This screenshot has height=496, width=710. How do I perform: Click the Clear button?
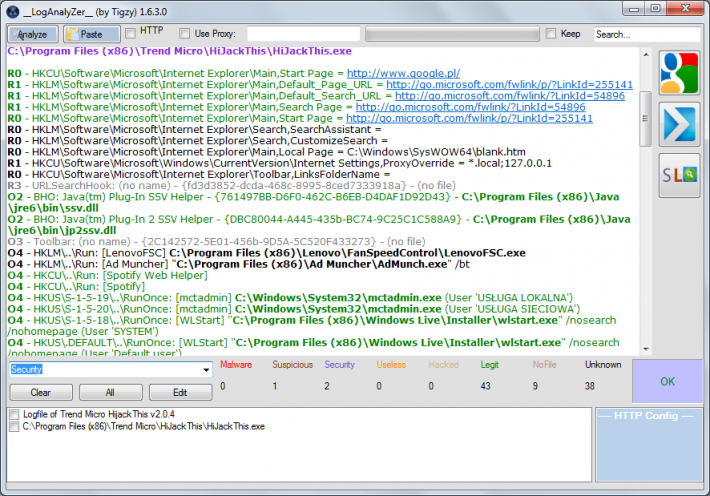click(x=41, y=392)
